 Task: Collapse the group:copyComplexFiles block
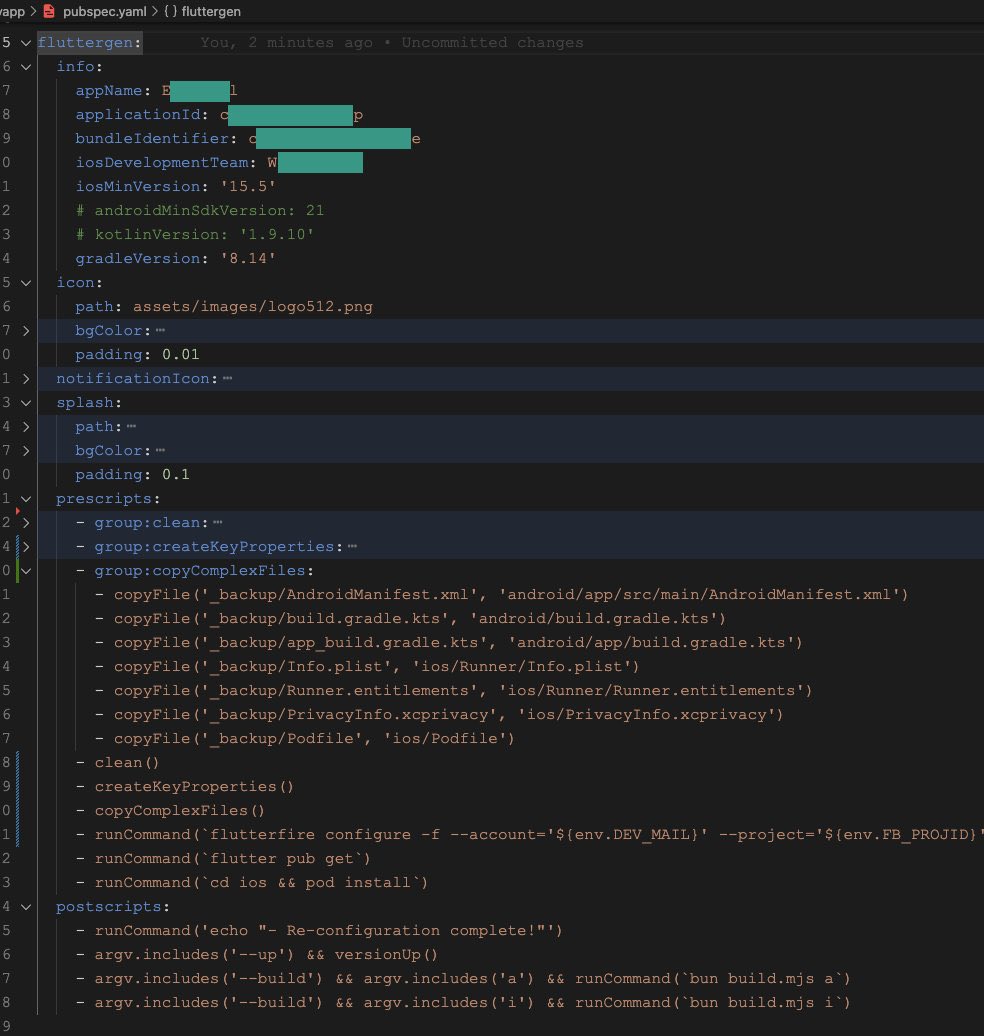click(x=26, y=571)
